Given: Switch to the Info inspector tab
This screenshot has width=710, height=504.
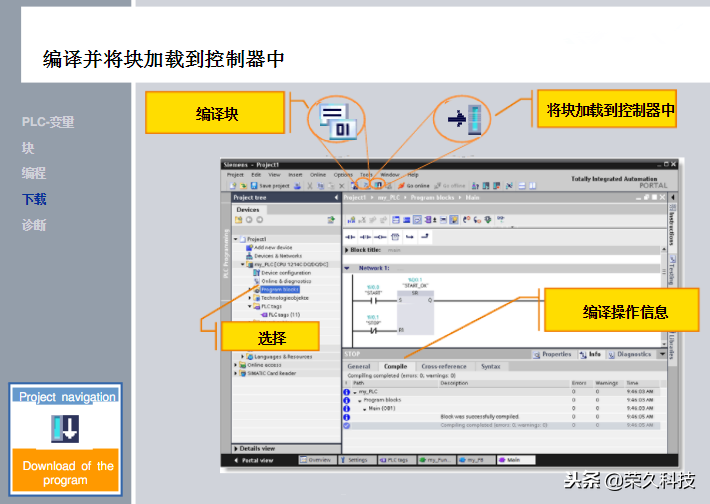Looking at the screenshot, I should 590,354.
